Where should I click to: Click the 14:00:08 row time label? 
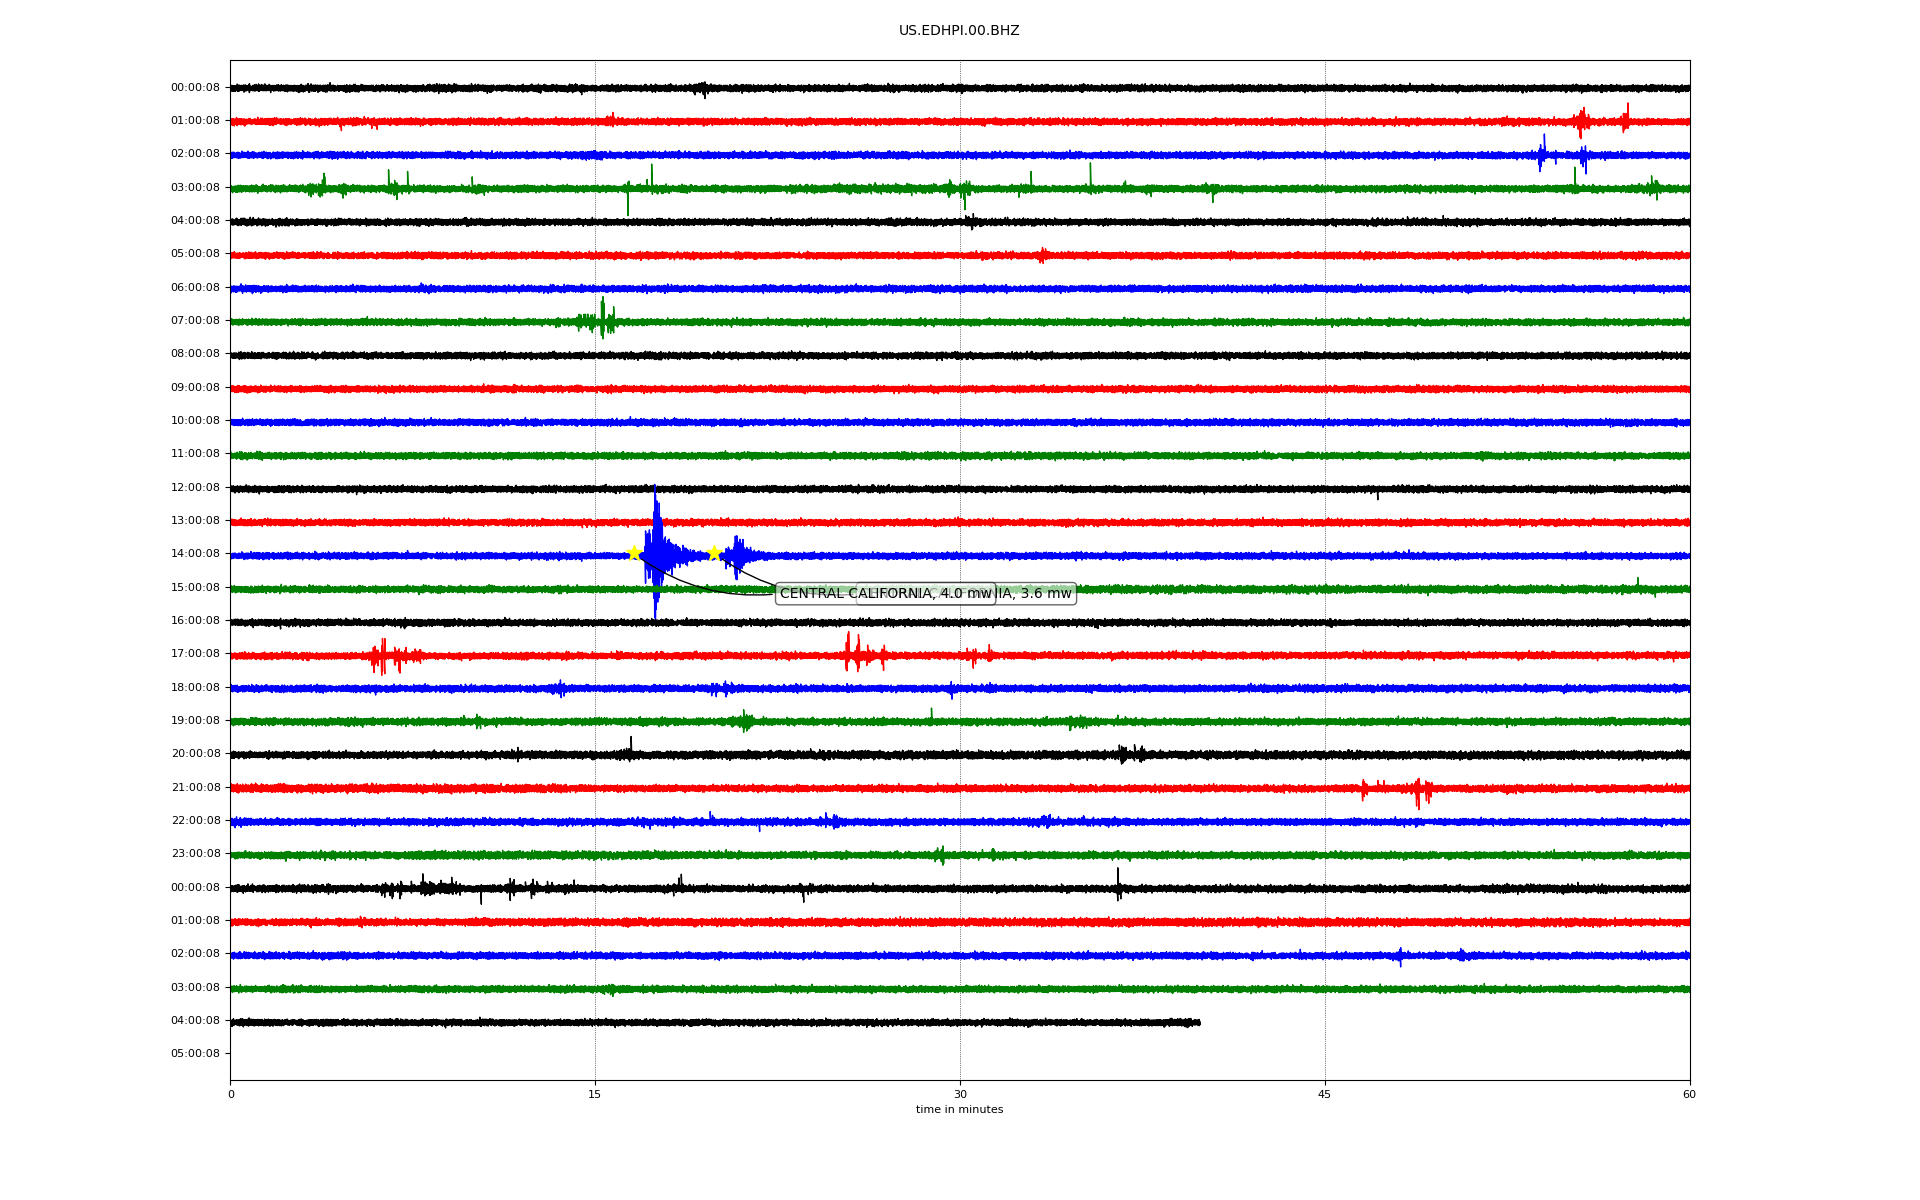pos(195,554)
